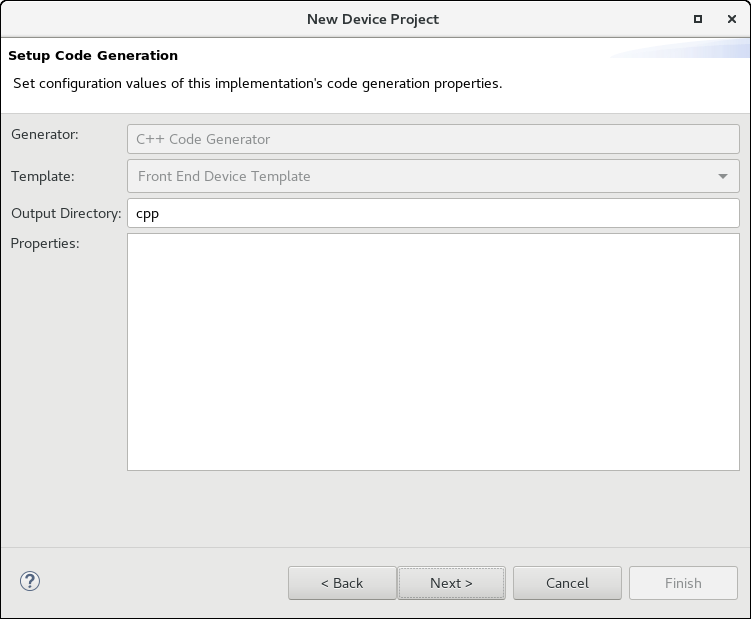Screen dimensions: 751x619
Task: Maximize the New Device Project window
Action: [697, 18]
